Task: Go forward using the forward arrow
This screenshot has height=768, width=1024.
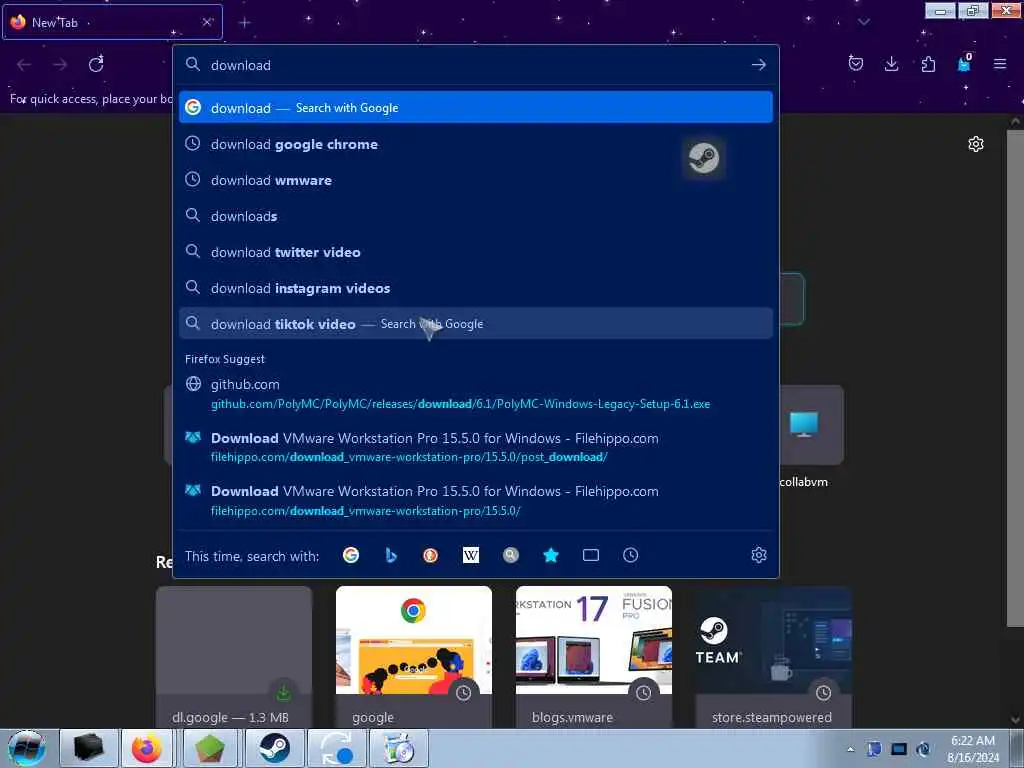Action: [x=60, y=64]
